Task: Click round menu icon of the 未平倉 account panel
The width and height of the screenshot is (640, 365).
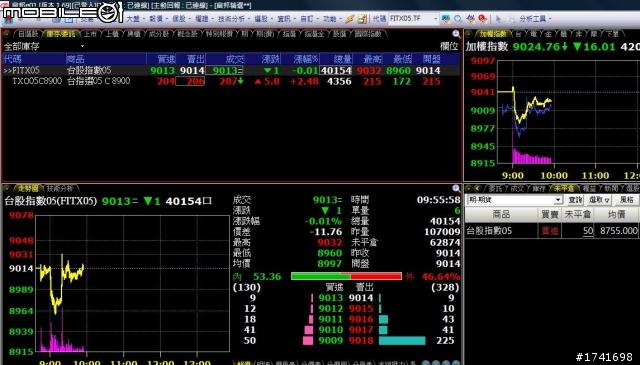Action: 469,188
